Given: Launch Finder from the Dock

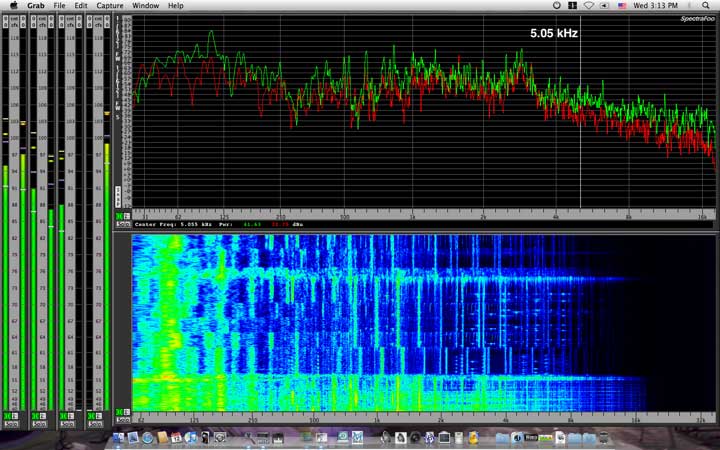Looking at the screenshot, I should (118, 437).
